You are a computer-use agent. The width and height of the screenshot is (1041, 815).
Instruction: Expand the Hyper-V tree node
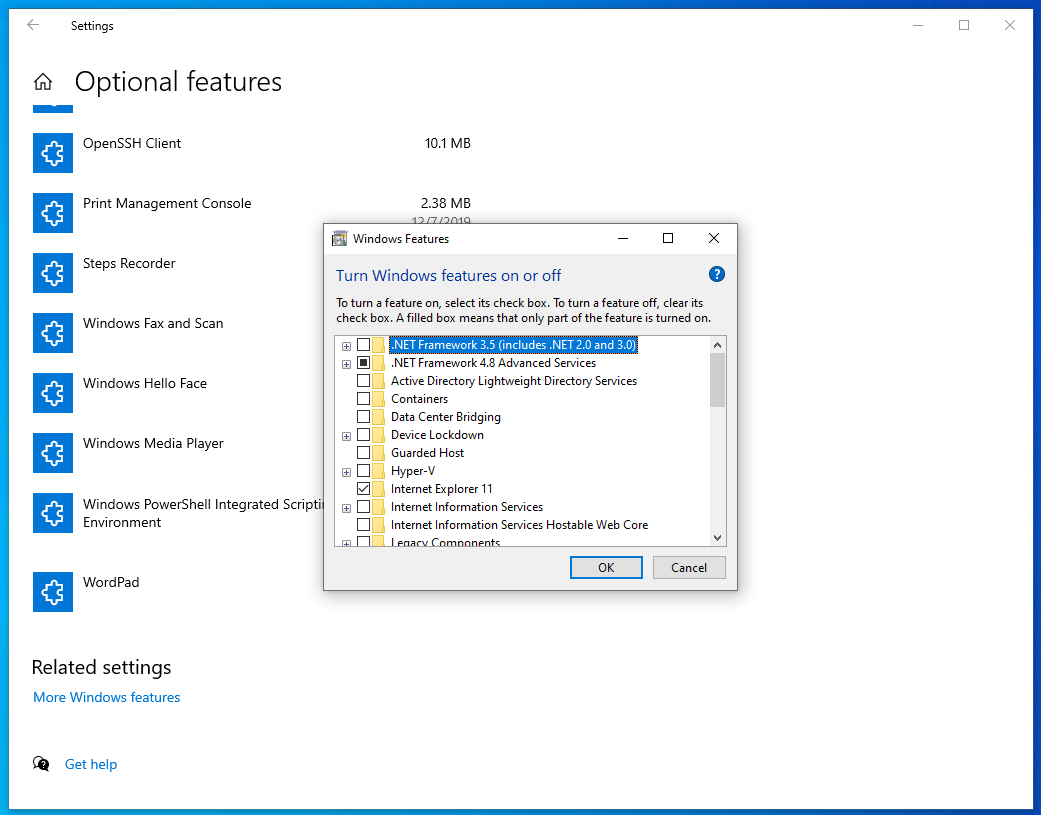347,472
